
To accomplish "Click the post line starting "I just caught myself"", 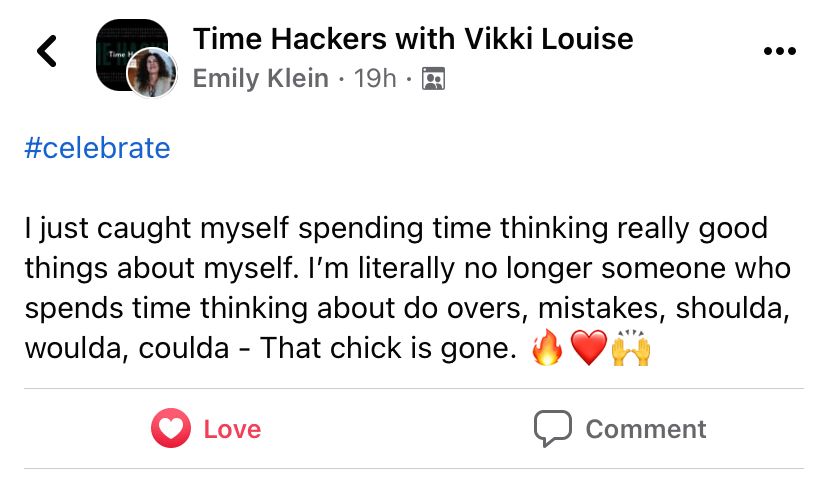I will pyautogui.click(x=396, y=229).
